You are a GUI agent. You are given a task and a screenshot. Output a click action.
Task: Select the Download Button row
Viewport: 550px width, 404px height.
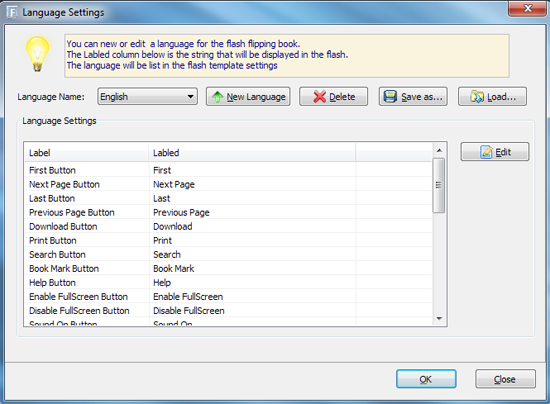[228, 226]
